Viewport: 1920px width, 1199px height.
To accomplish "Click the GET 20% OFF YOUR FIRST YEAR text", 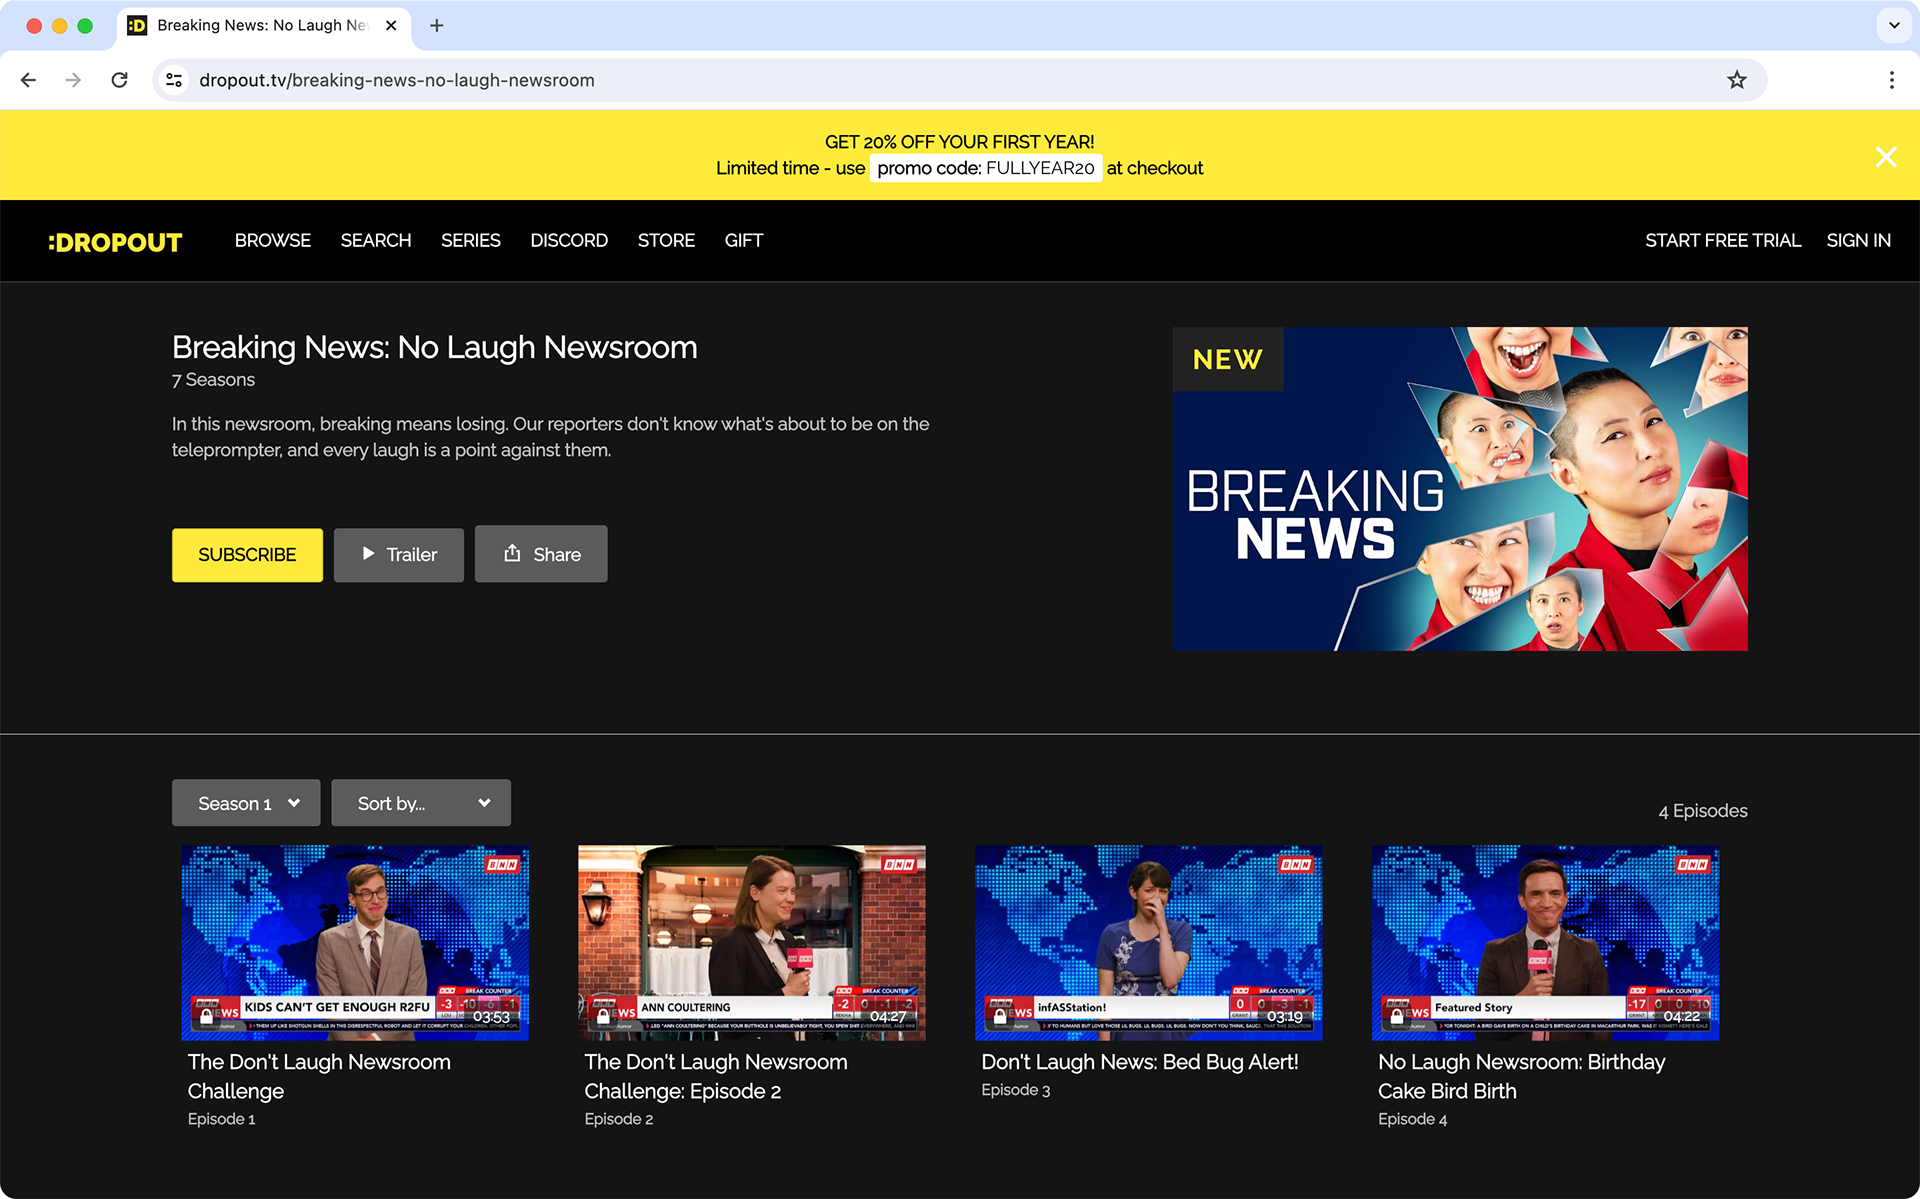I will [x=960, y=142].
